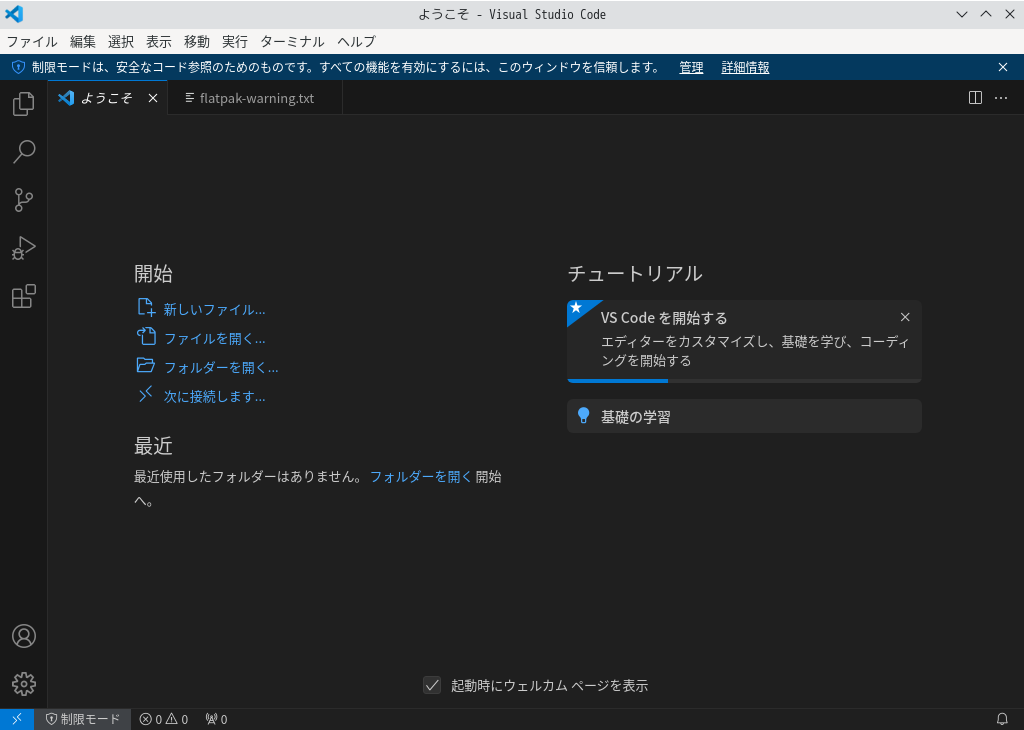The height and width of the screenshot is (730, 1024).
Task: Switch to the flatpak-warning.txt tab
Action: coord(255,98)
